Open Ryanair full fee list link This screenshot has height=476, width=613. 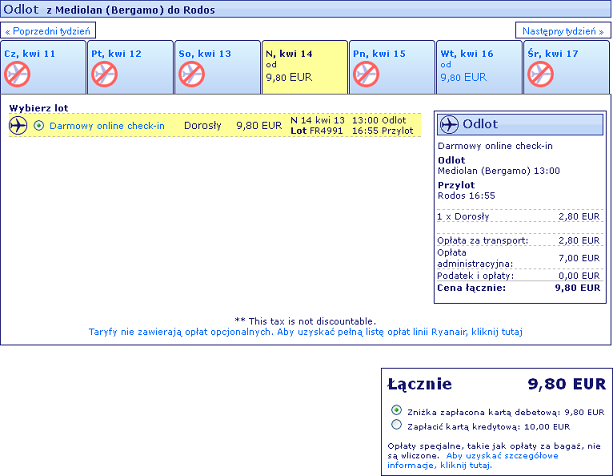point(305,332)
